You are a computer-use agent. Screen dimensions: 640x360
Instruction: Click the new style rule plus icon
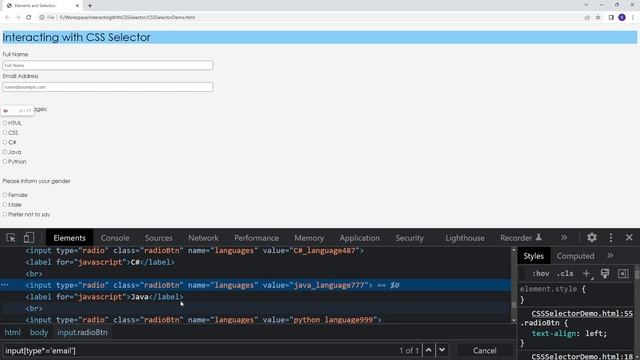tap(587, 273)
